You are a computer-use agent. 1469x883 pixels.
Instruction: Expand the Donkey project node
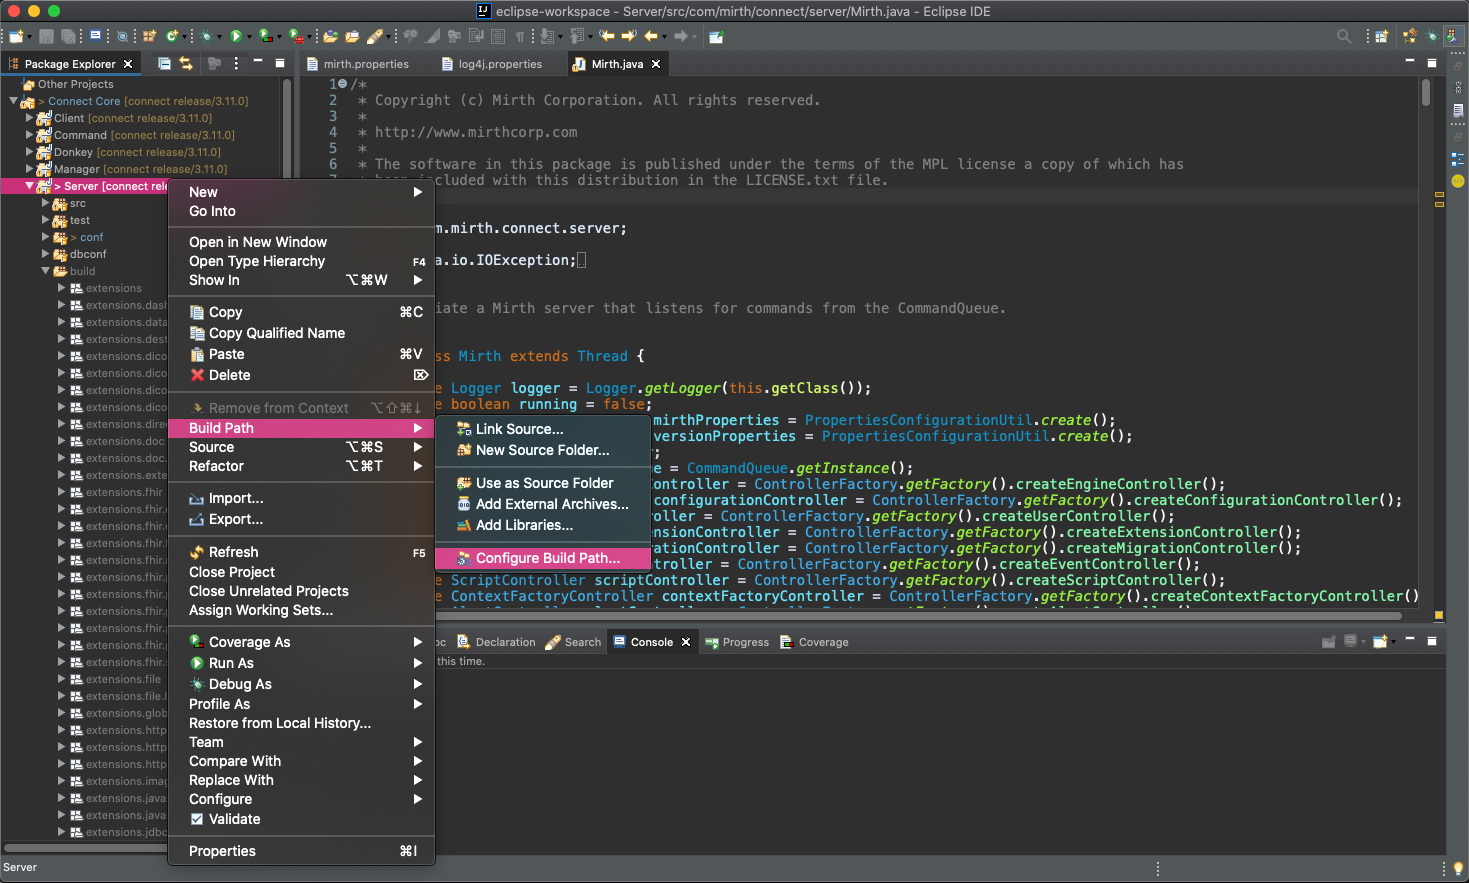click(x=29, y=152)
